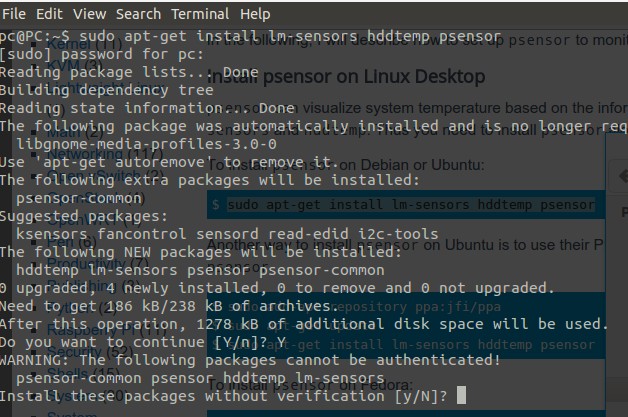Click the 'Need to get 186 kB/238 kB' line

tap(180, 306)
